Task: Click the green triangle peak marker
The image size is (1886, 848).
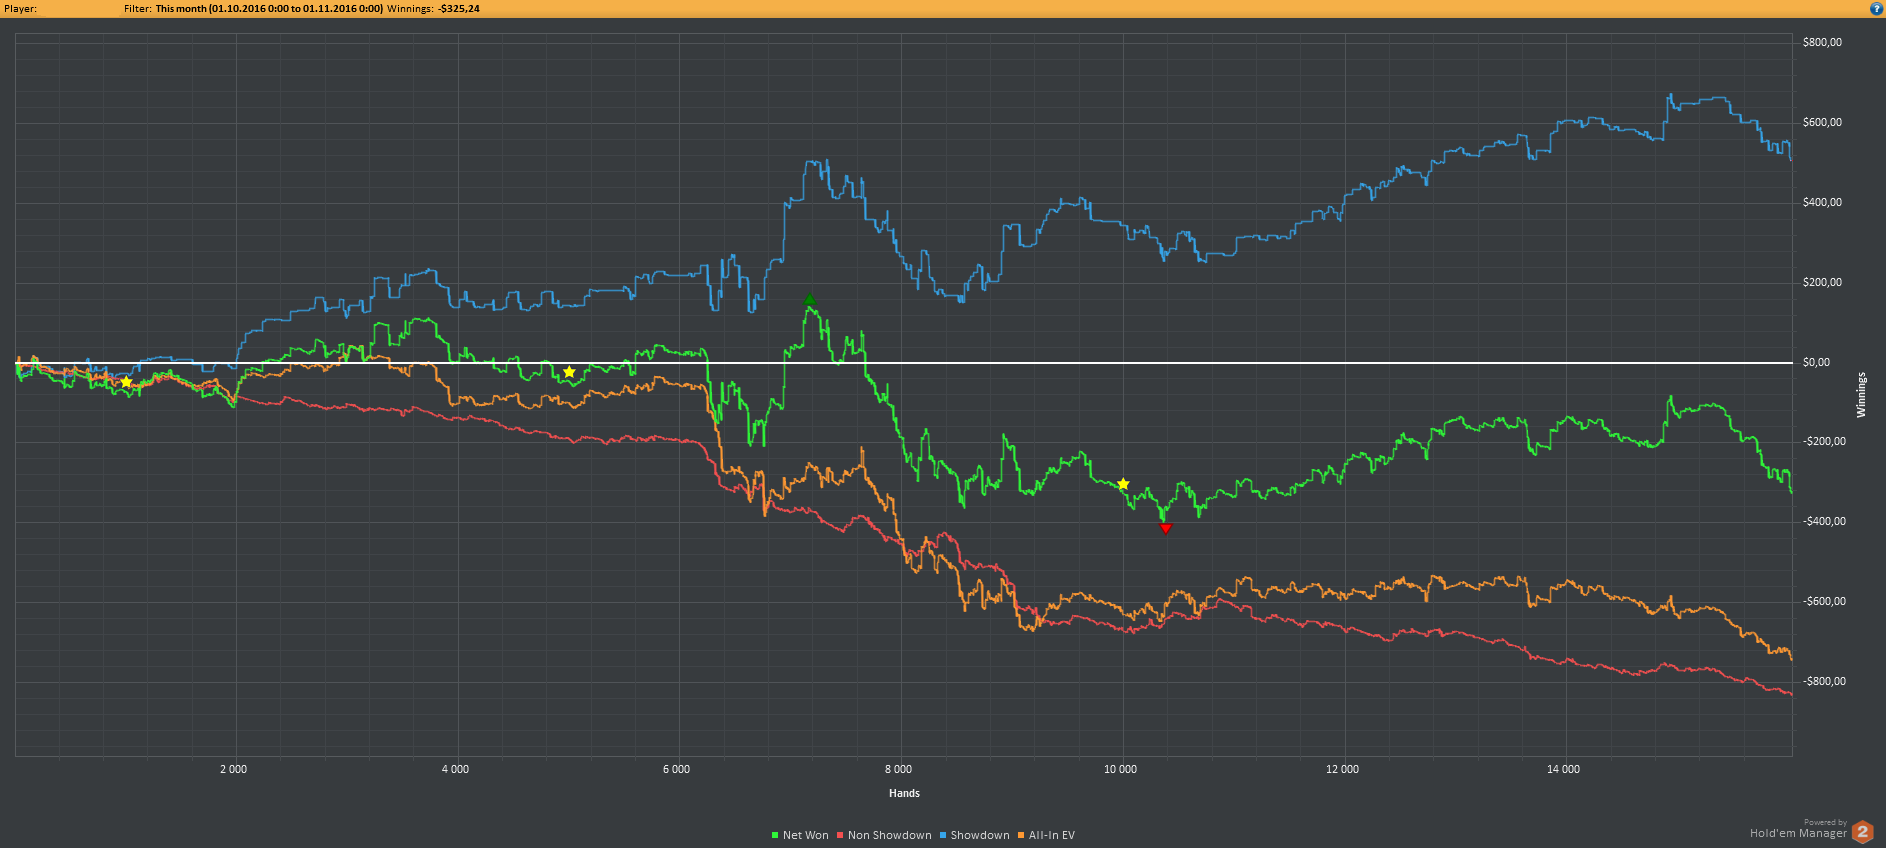Action: tap(809, 300)
